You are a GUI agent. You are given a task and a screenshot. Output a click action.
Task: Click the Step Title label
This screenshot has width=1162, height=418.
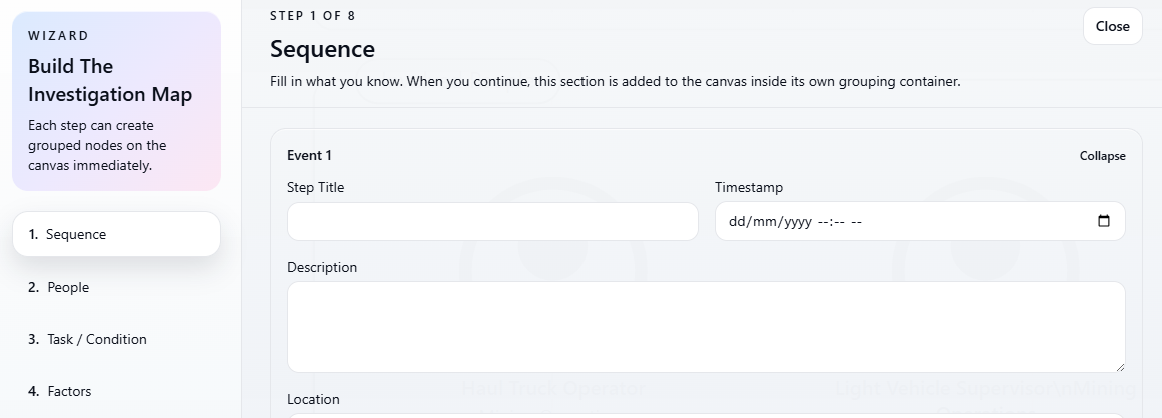point(315,187)
